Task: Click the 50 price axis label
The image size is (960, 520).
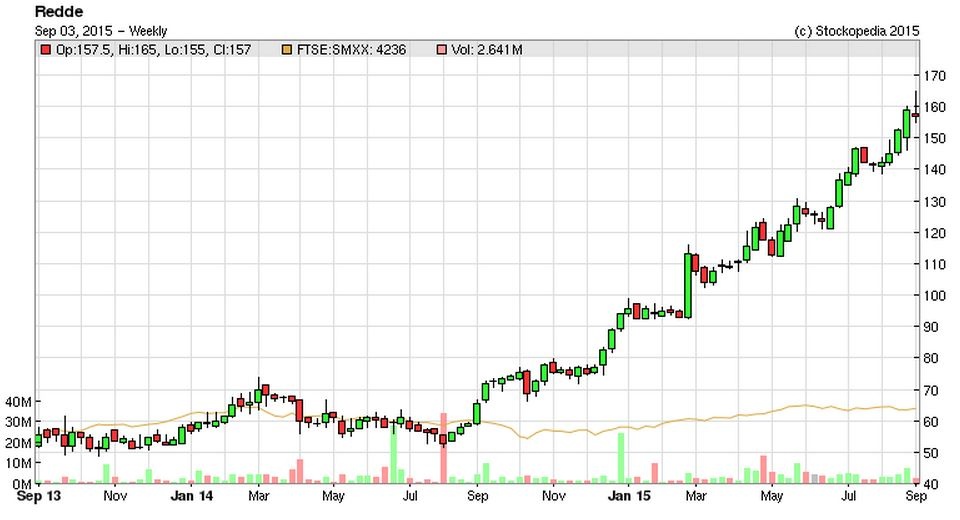Action: tap(931, 453)
